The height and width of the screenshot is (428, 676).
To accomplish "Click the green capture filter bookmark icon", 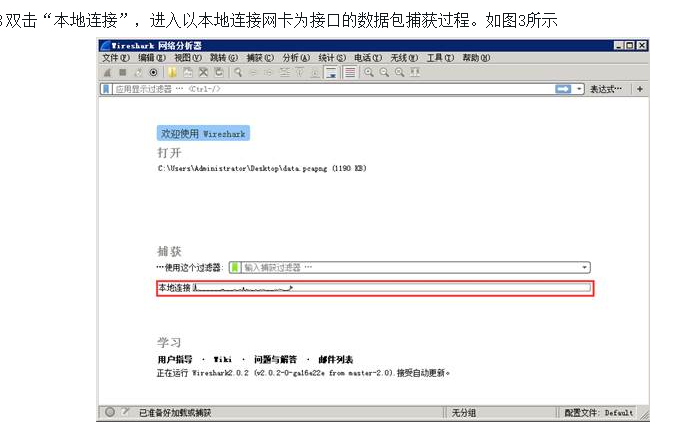I will [x=235, y=267].
